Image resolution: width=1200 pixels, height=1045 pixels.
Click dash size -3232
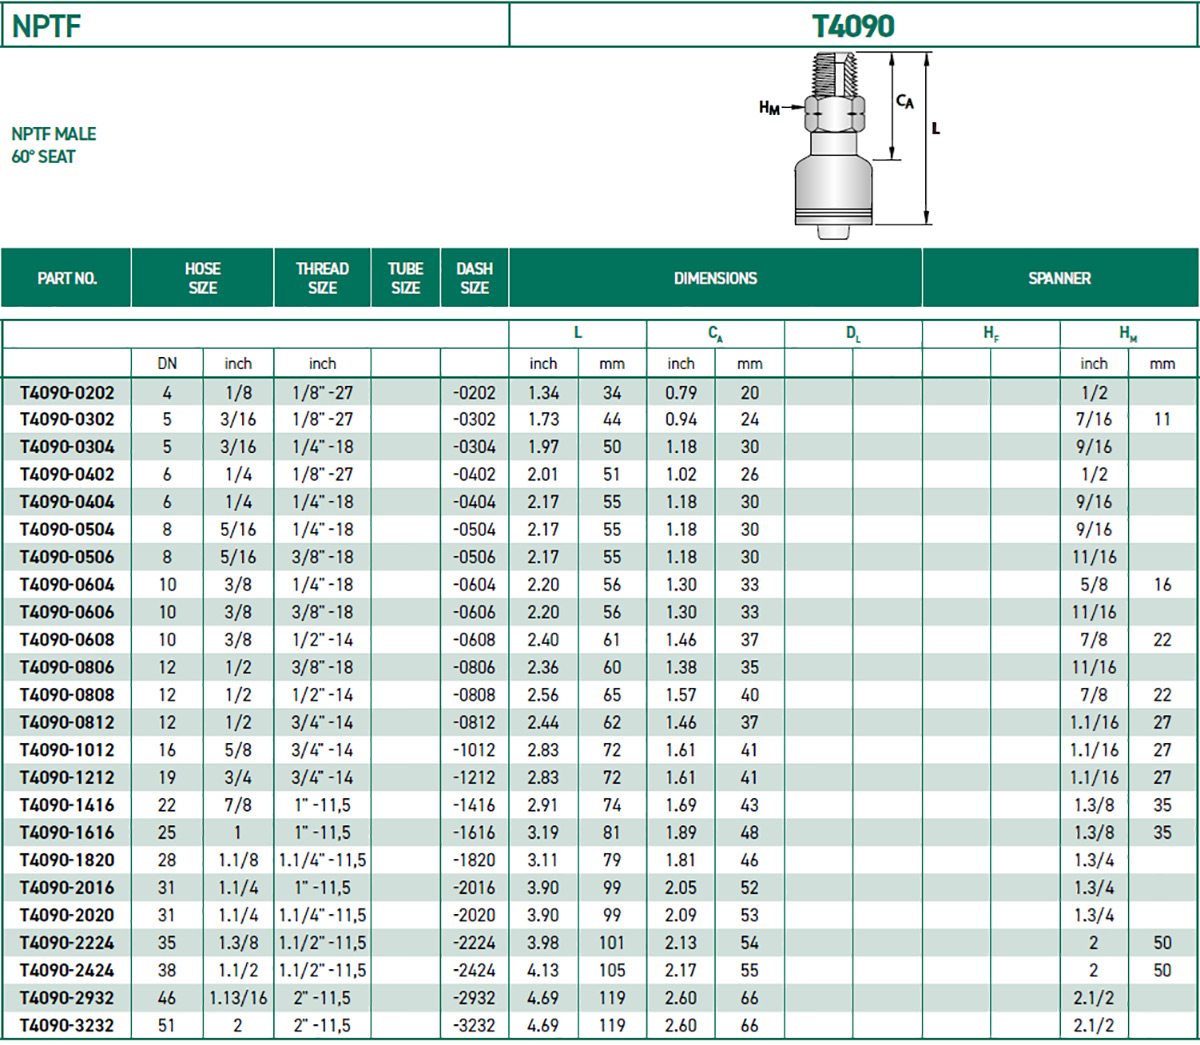tap(474, 1025)
